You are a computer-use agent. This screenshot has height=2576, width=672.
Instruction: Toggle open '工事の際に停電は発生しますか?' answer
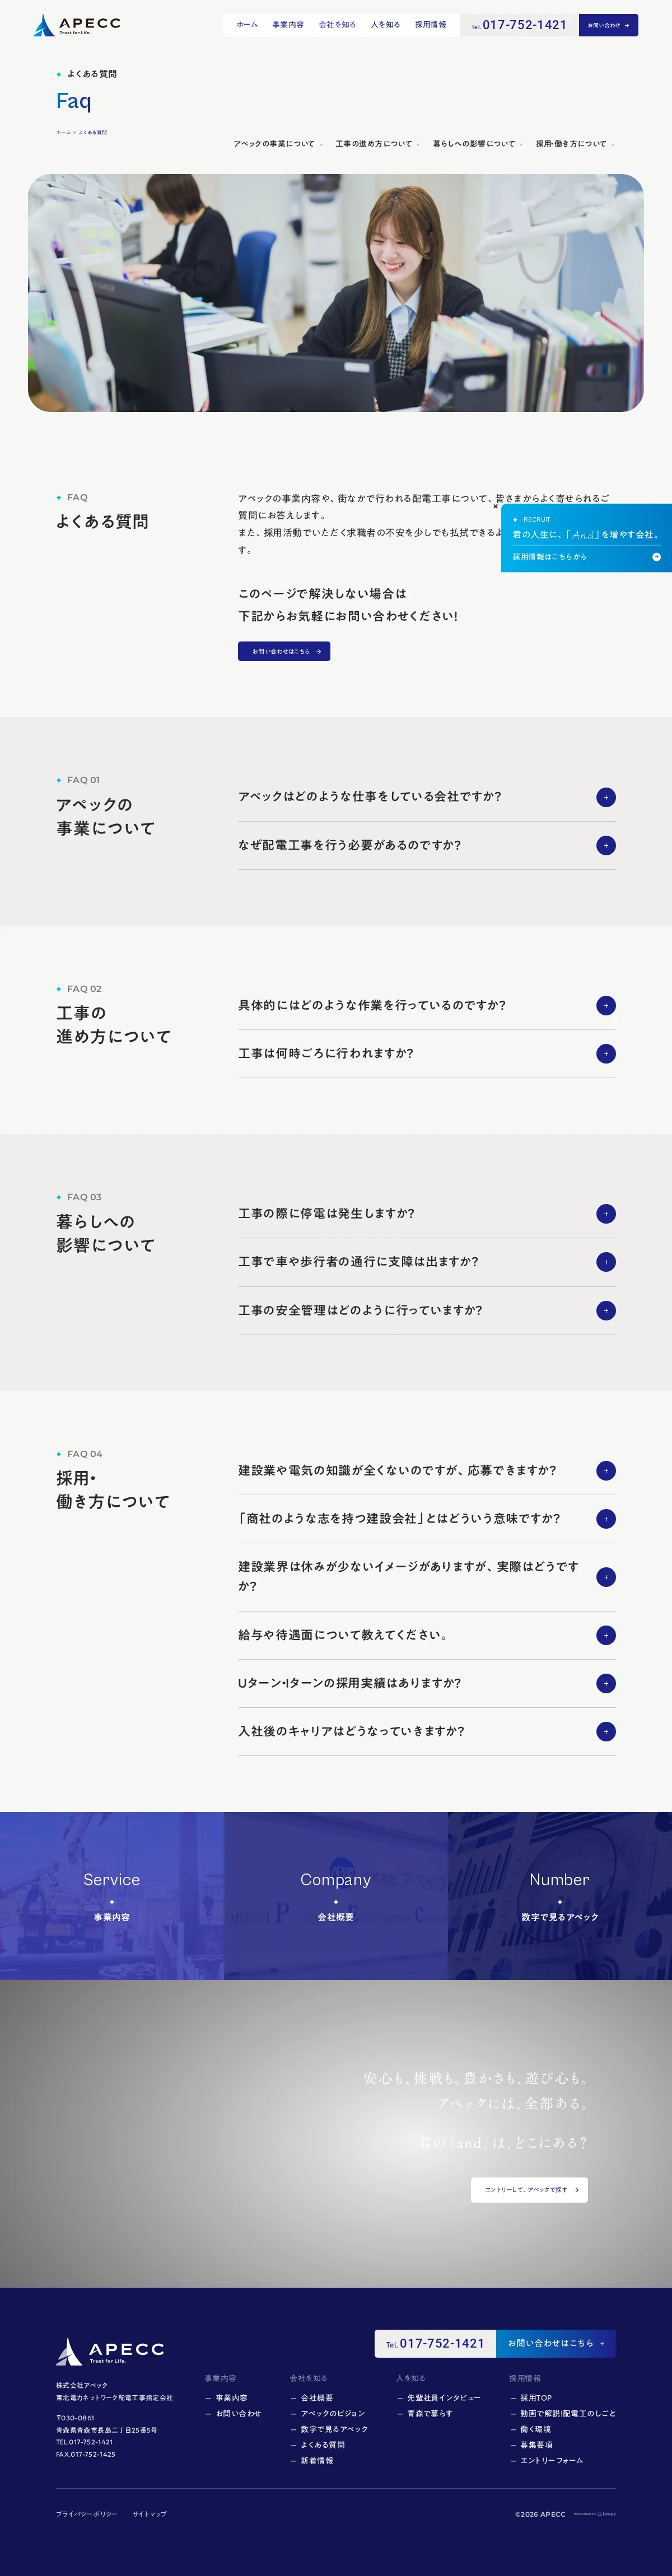605,1214
